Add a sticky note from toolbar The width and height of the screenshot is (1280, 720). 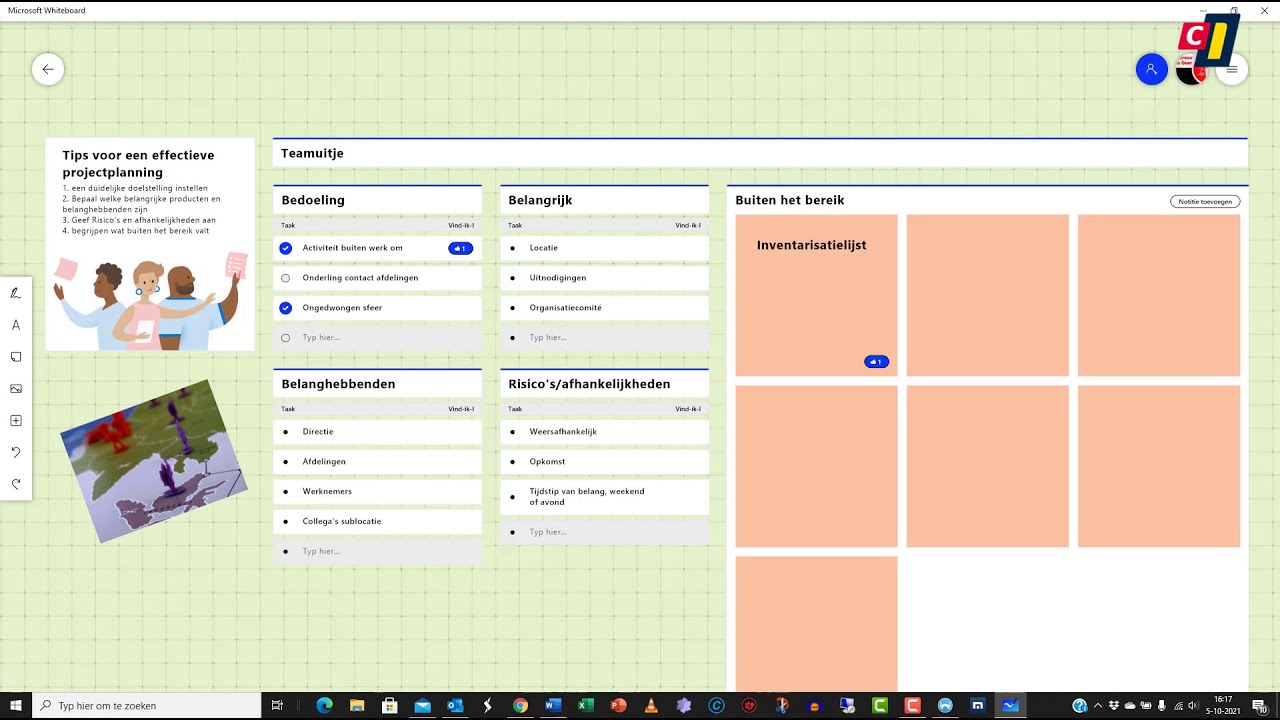pyautogui.click(x=16, y=357)
